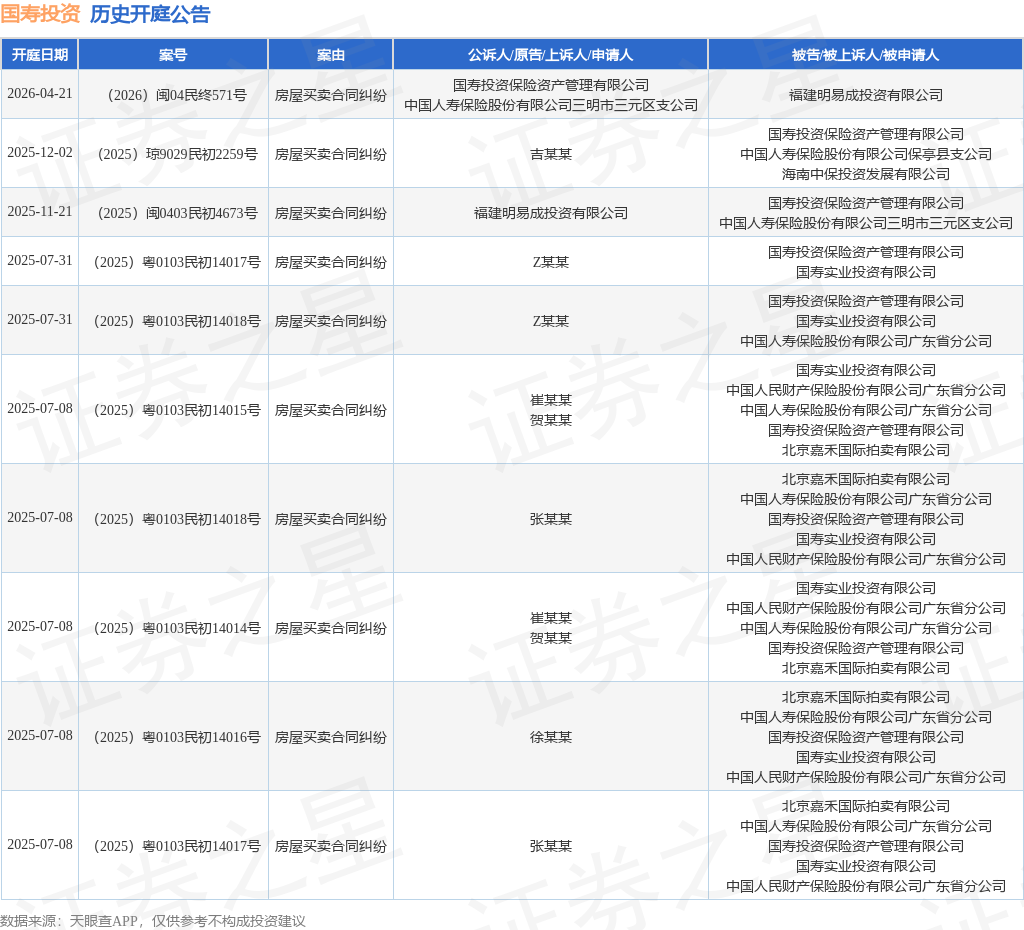Click 中国人寿保险股份有限公司三明市三元区支公司 in 2026-04-21 row
Image resolution: width=1024 pixels, height=930 pixels.
tap(551, 105)
